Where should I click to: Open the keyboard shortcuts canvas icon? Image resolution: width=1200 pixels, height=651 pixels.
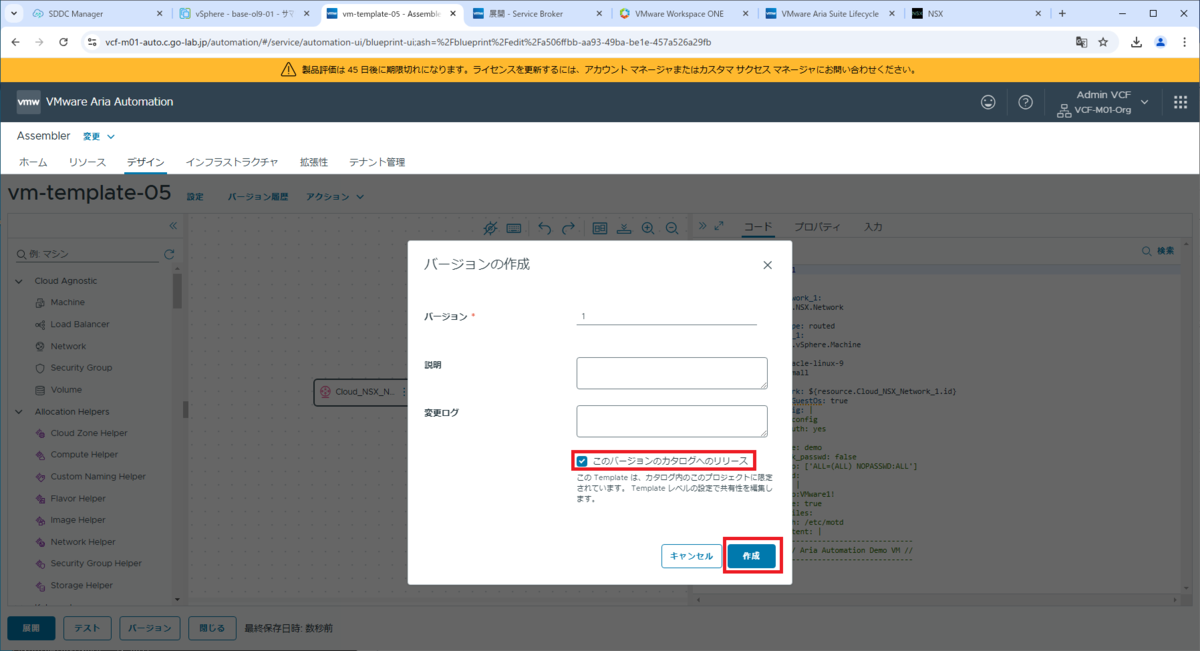coord(514,228)
